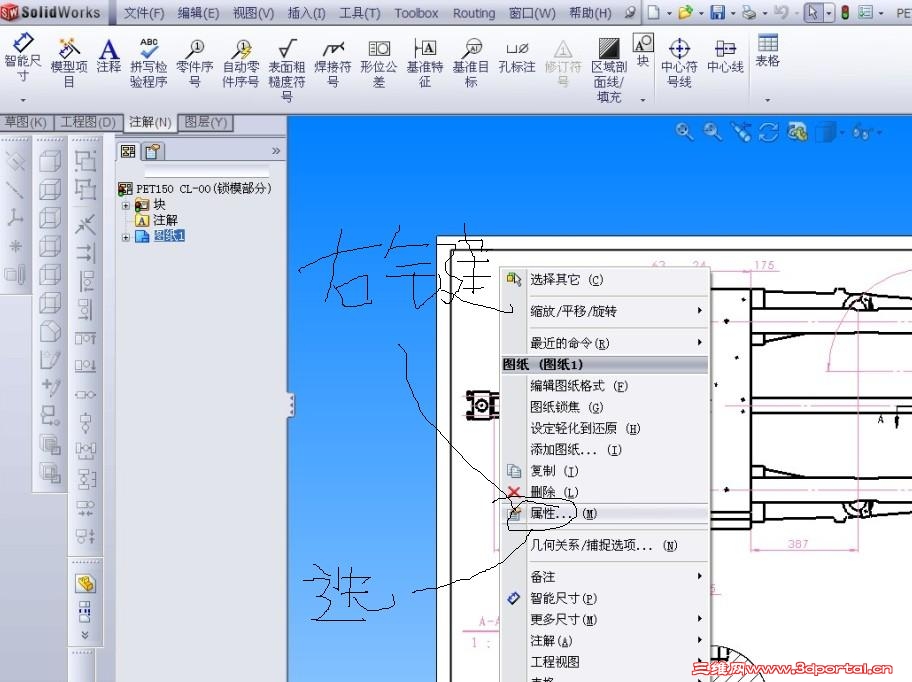Insert a 基准特征 datum feature
The image size is (912, 682).
(425, 63)
